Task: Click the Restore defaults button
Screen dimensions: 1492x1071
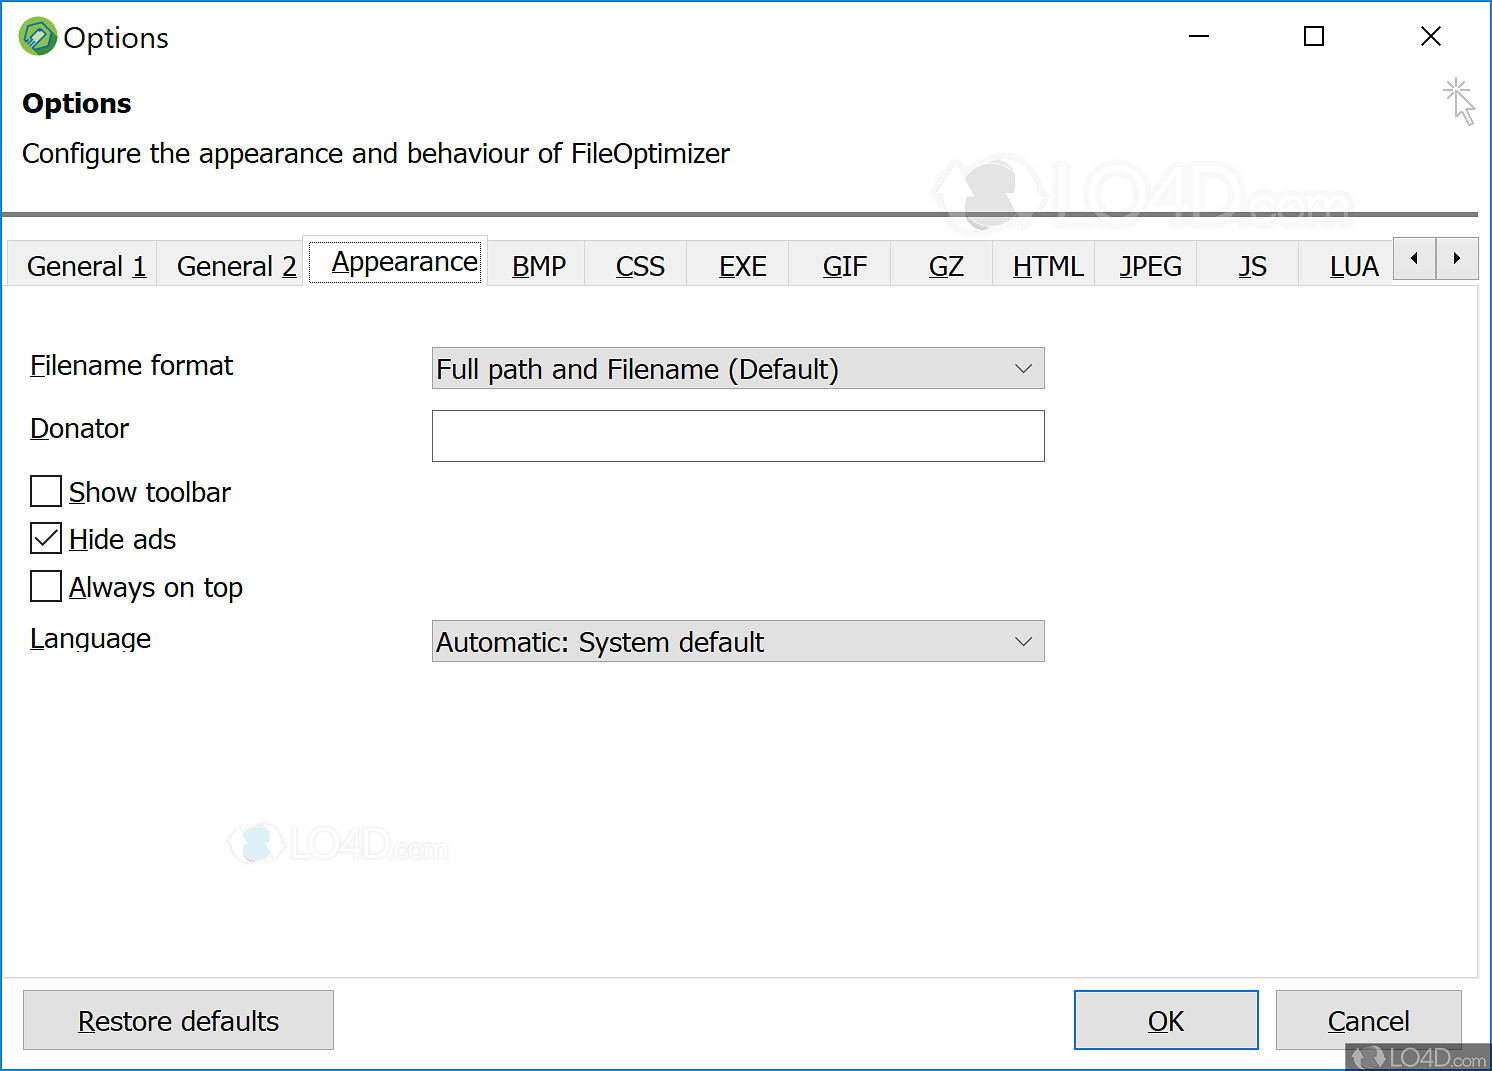Action: 178,1020
